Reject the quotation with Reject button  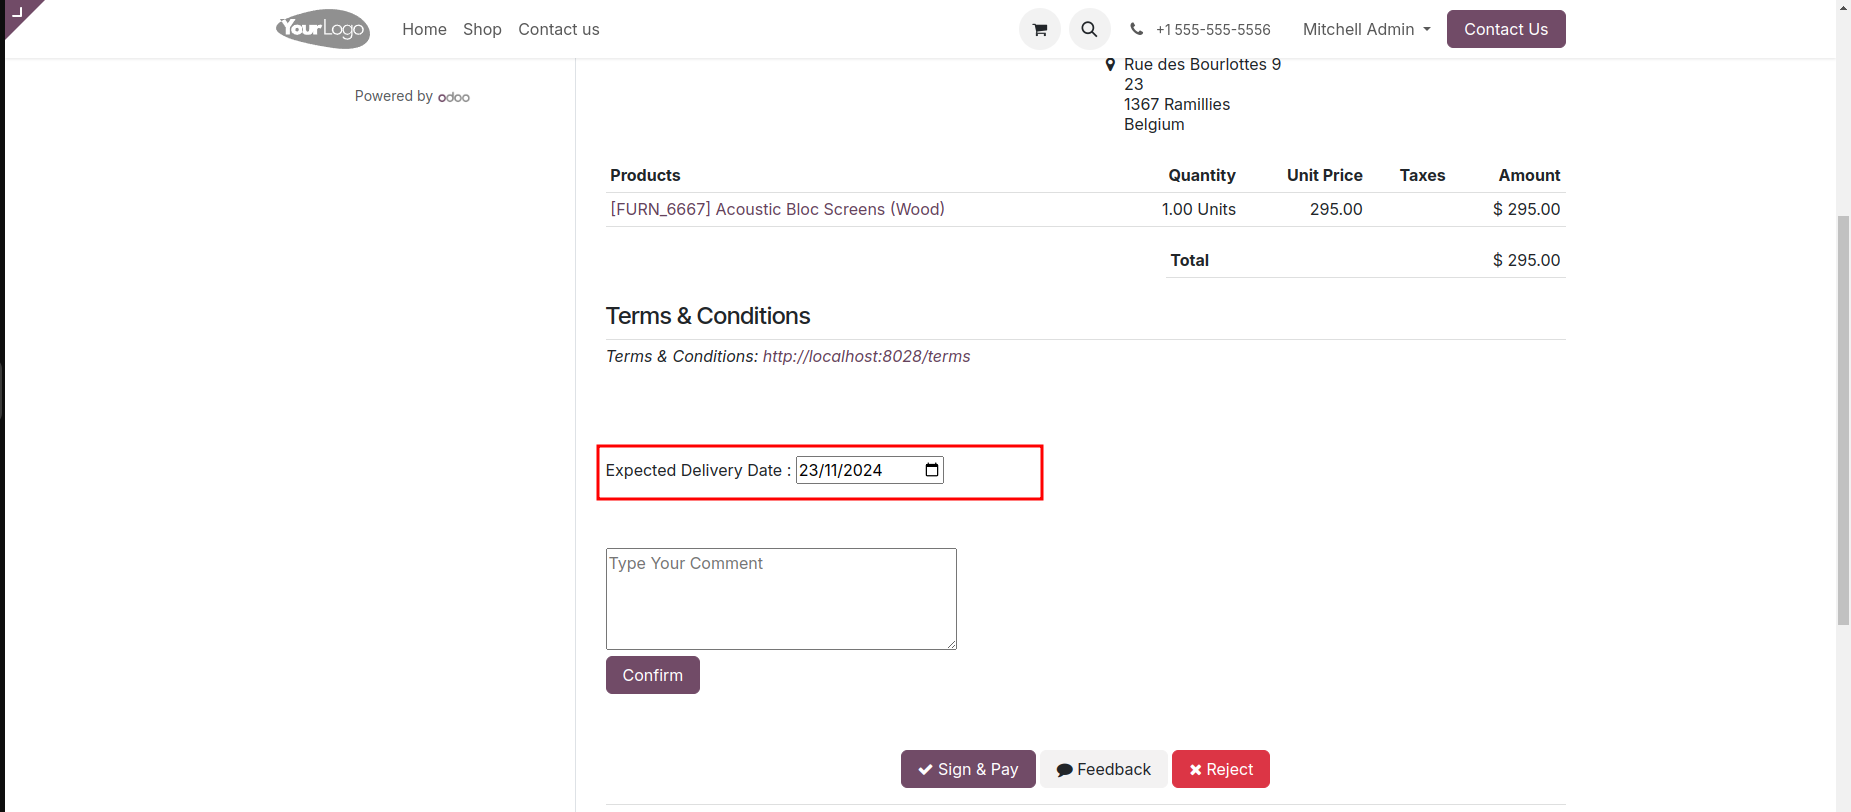coord(1220,769)
